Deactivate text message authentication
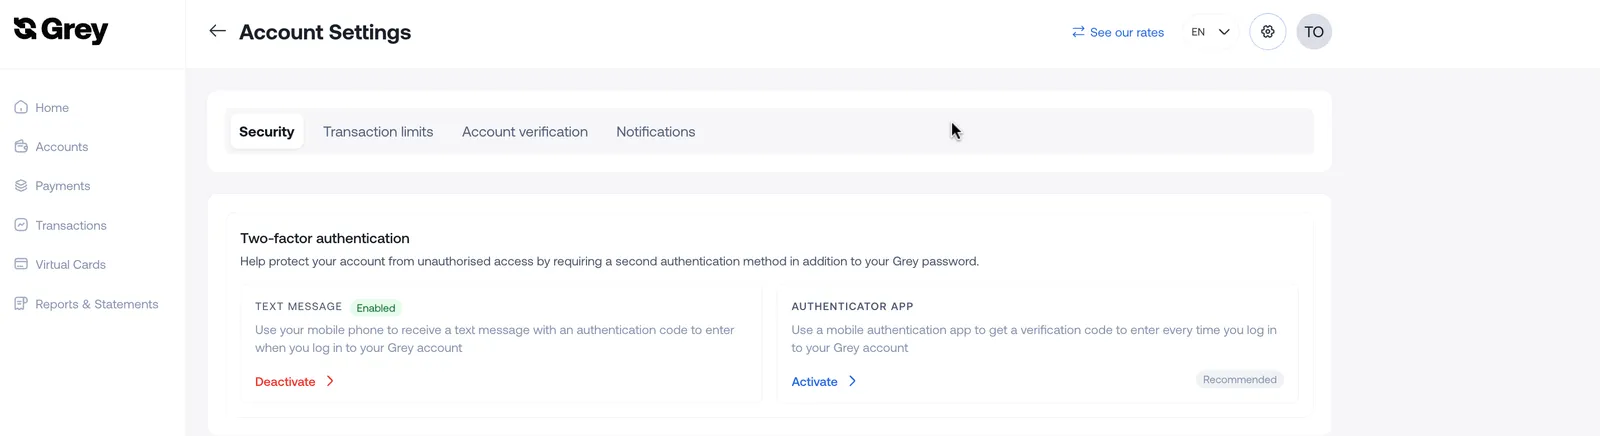Viewport: 1600px width, 436px height. click(x=285, y=382)
